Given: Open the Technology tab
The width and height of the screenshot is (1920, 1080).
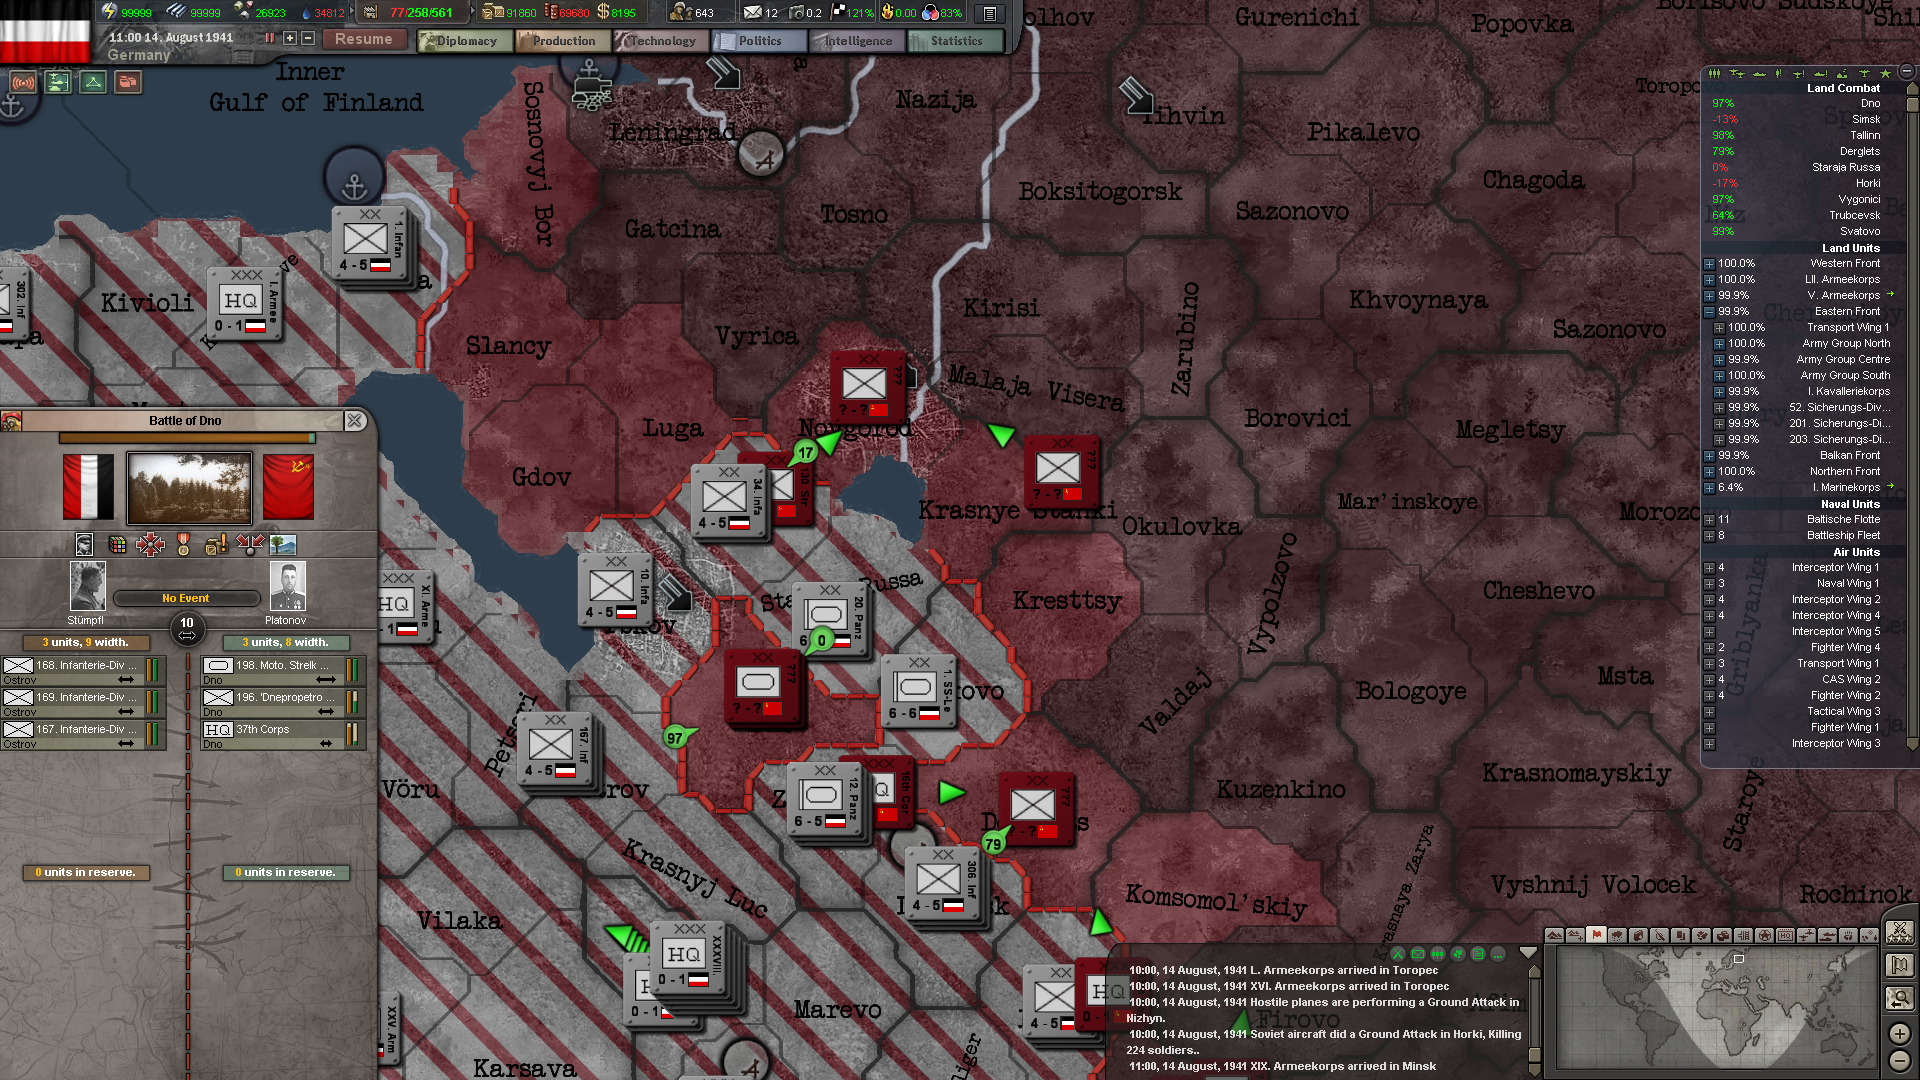Looking at the screenshot, I should tap(661, 41).
